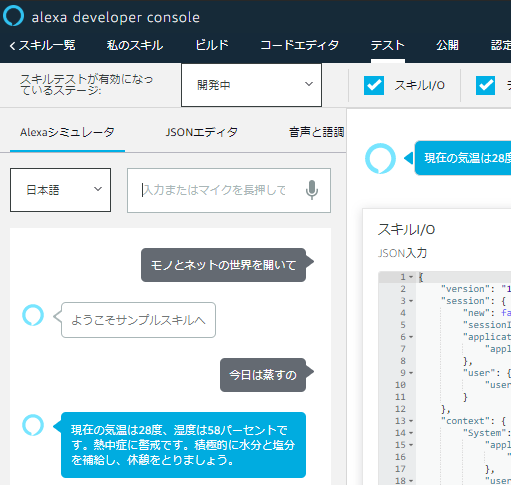Toggle the second blue checkbox at right edge

(x=485, y=85)
